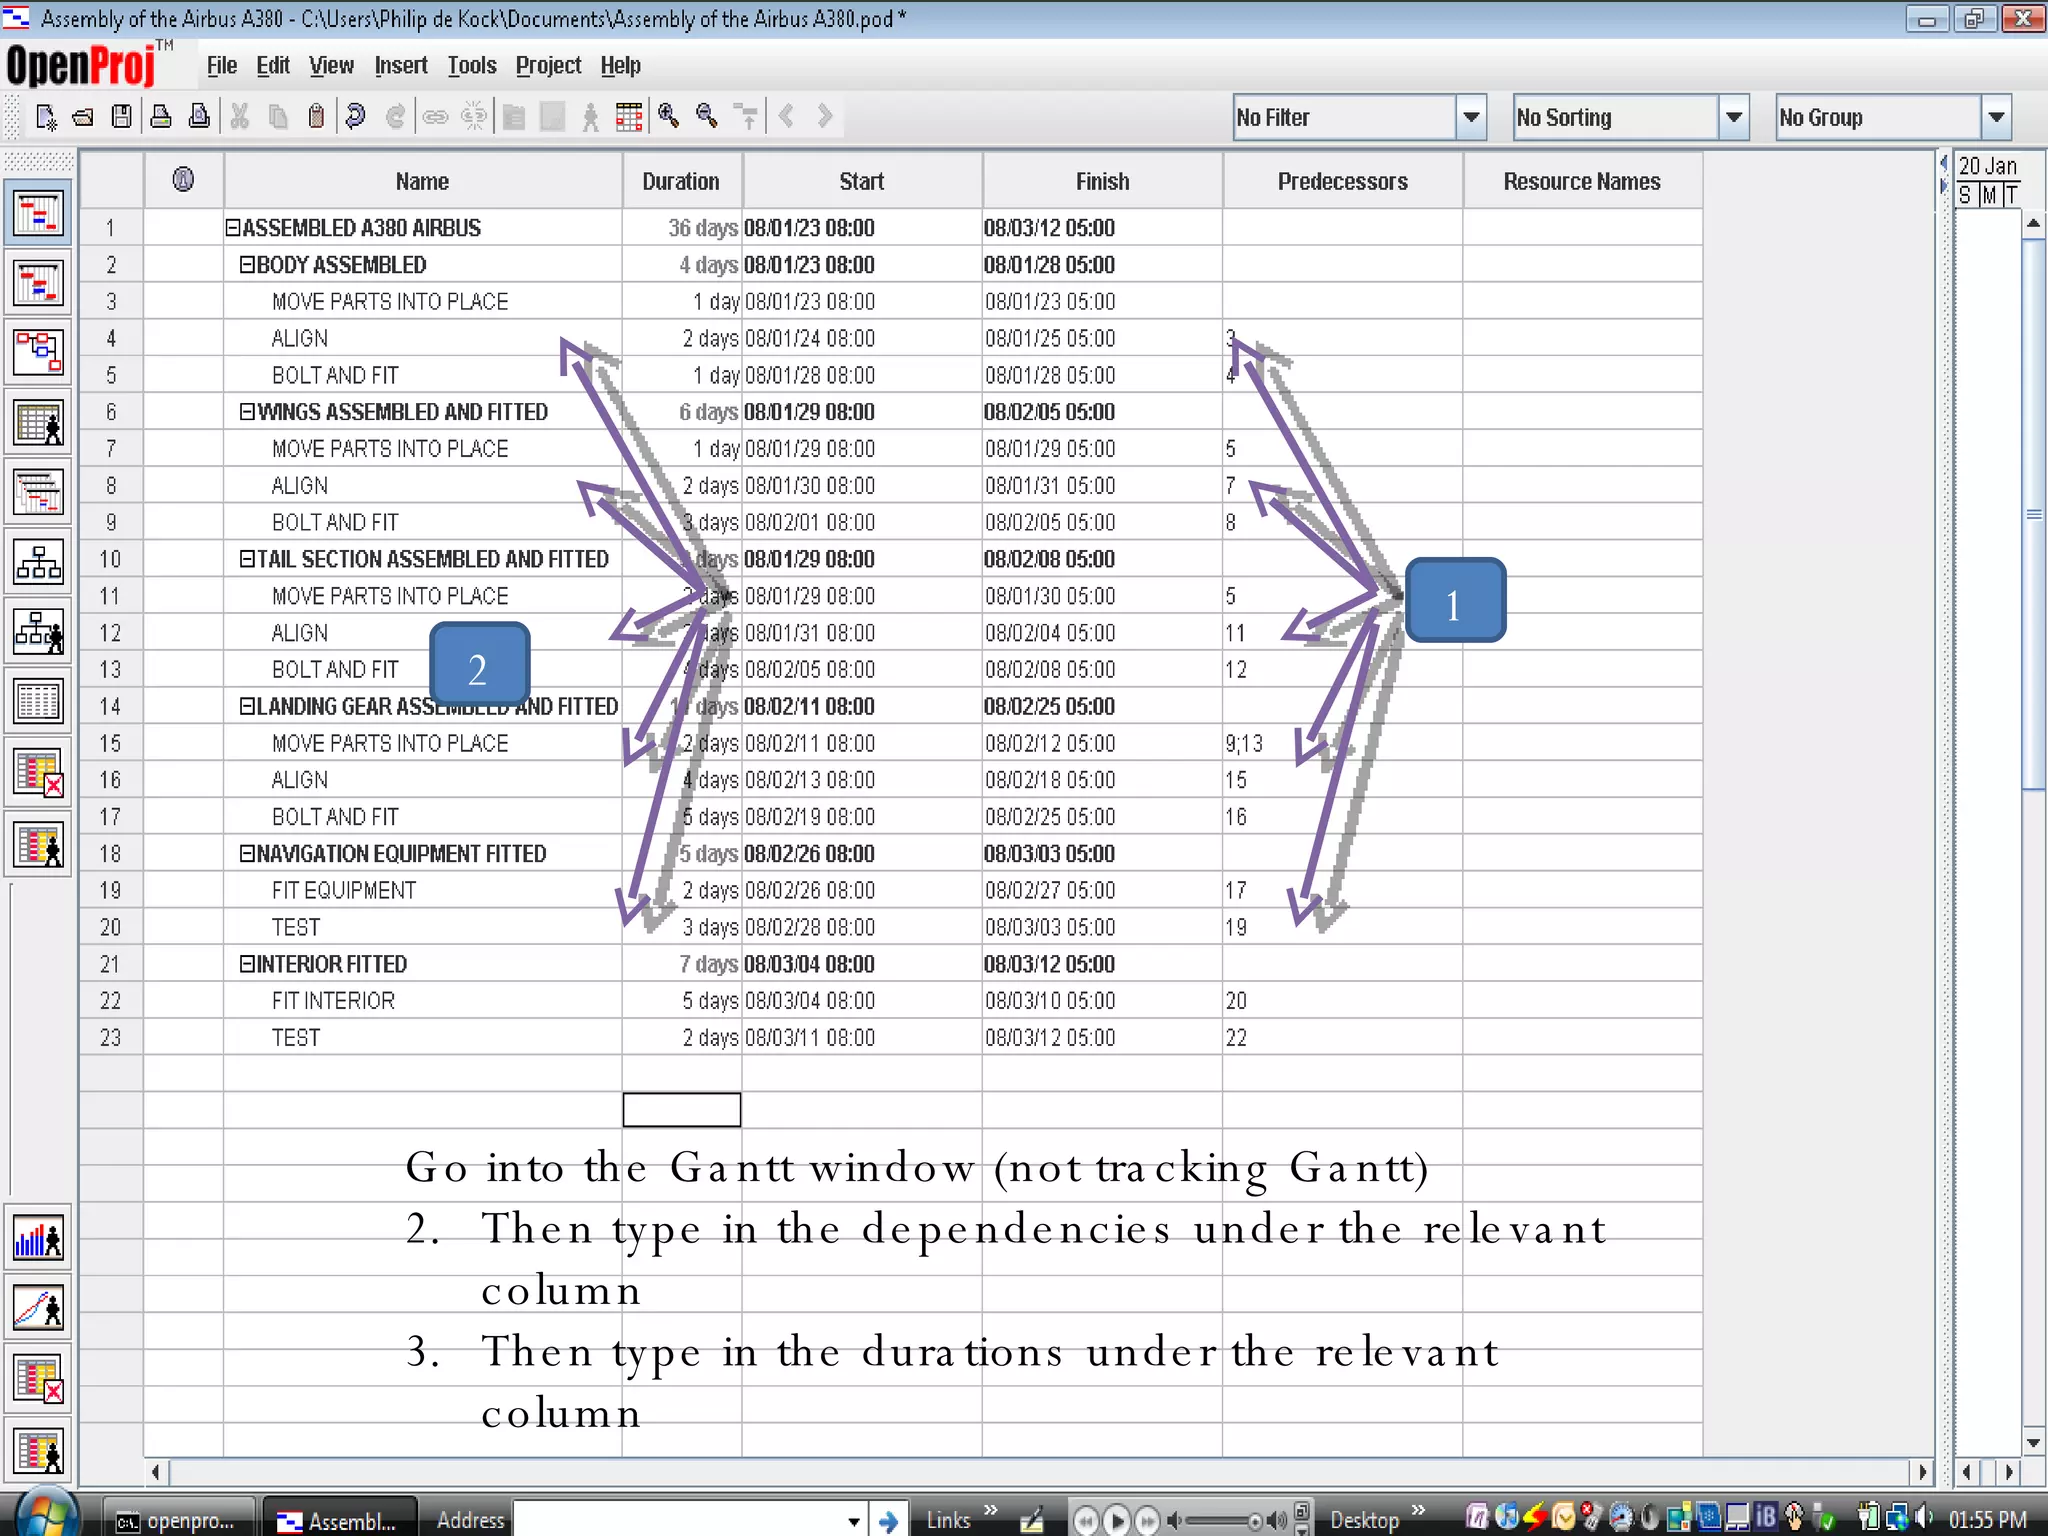This screenshot has width=2048, height=1536.
Task: Open the No Filter dropdown
Action: point(1471,117)
